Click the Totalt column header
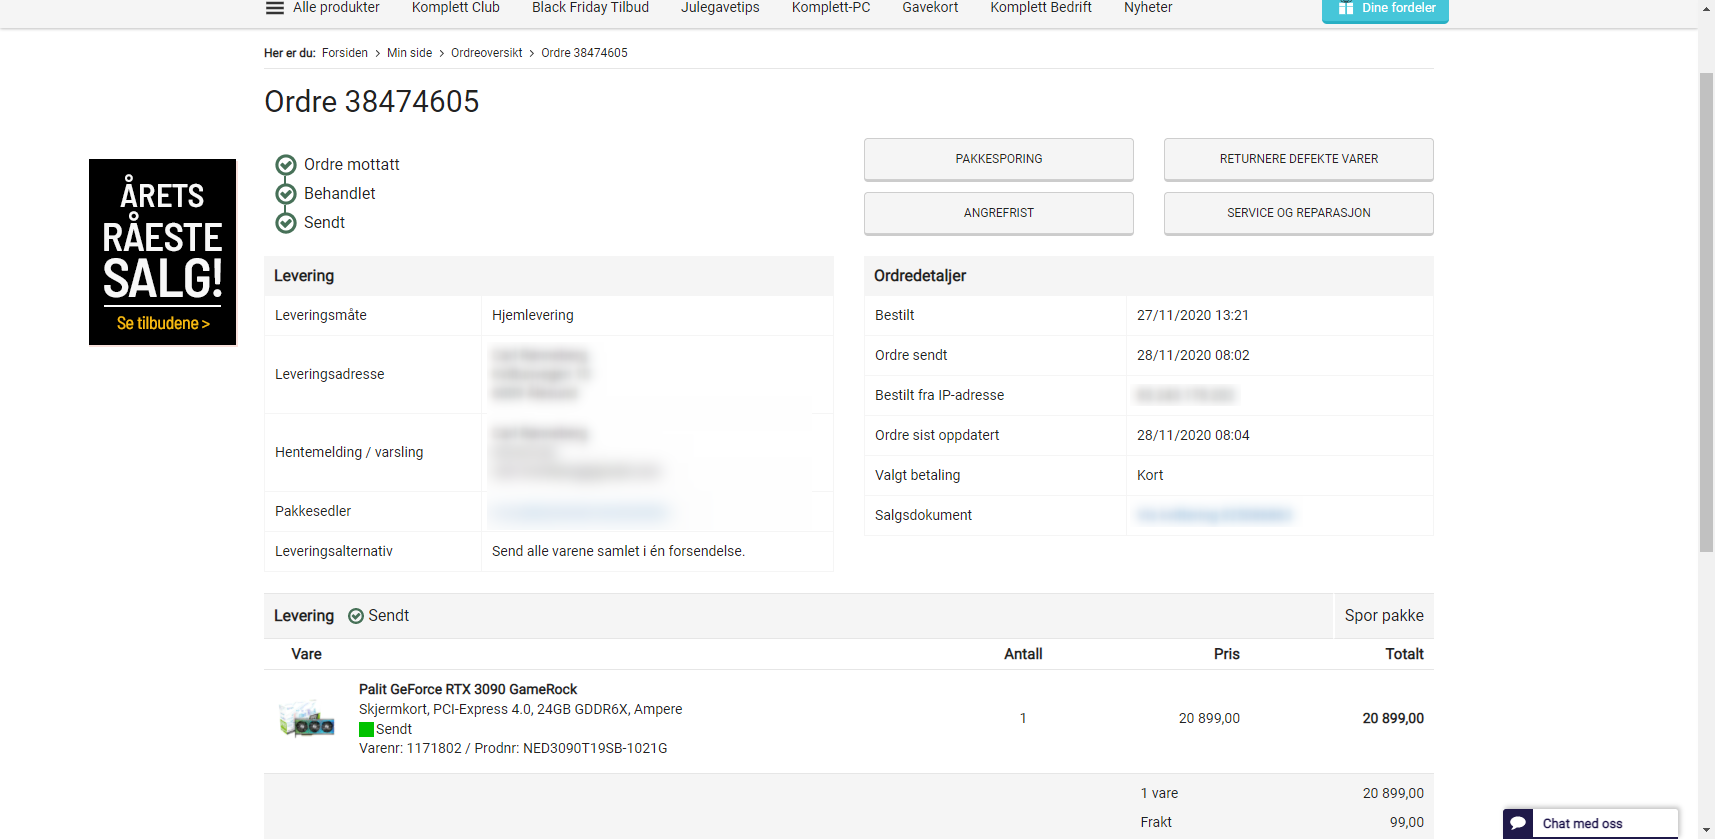This screenshot has height=839, width=1715. (1404, 654)
